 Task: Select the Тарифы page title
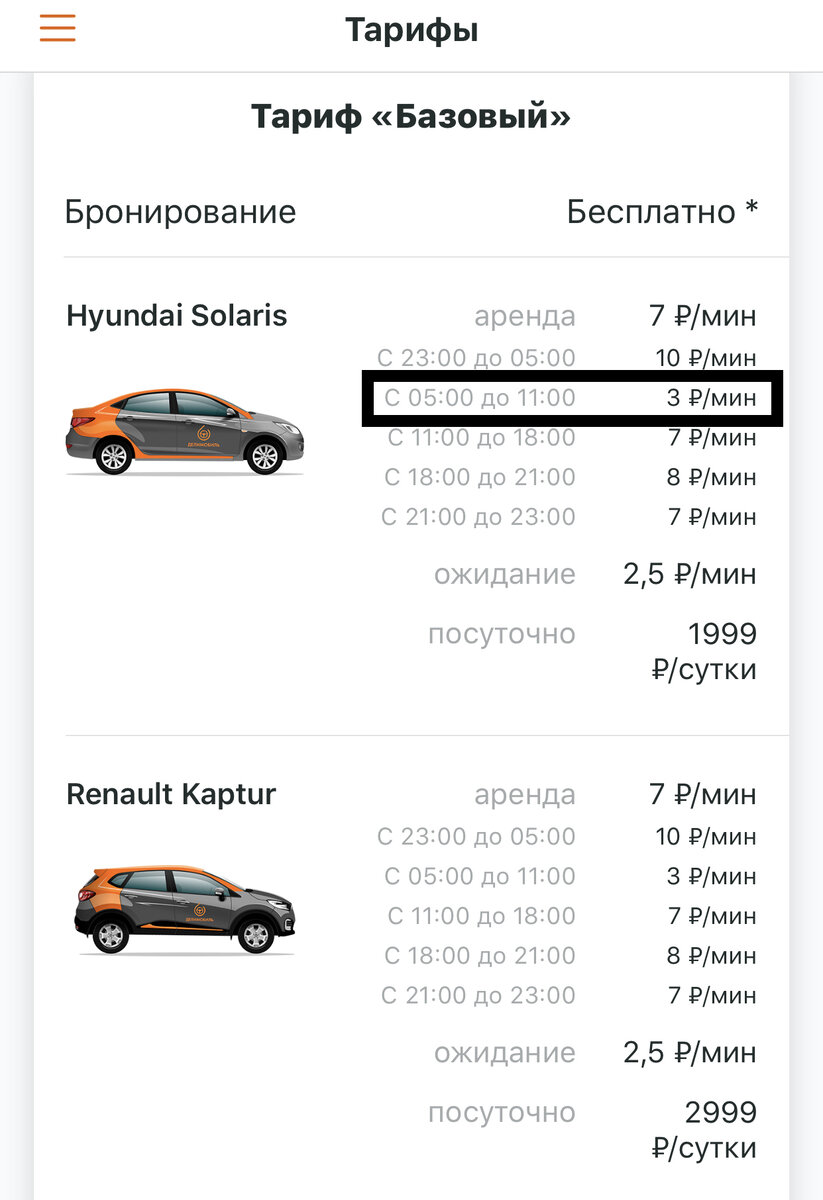point(411,30)
